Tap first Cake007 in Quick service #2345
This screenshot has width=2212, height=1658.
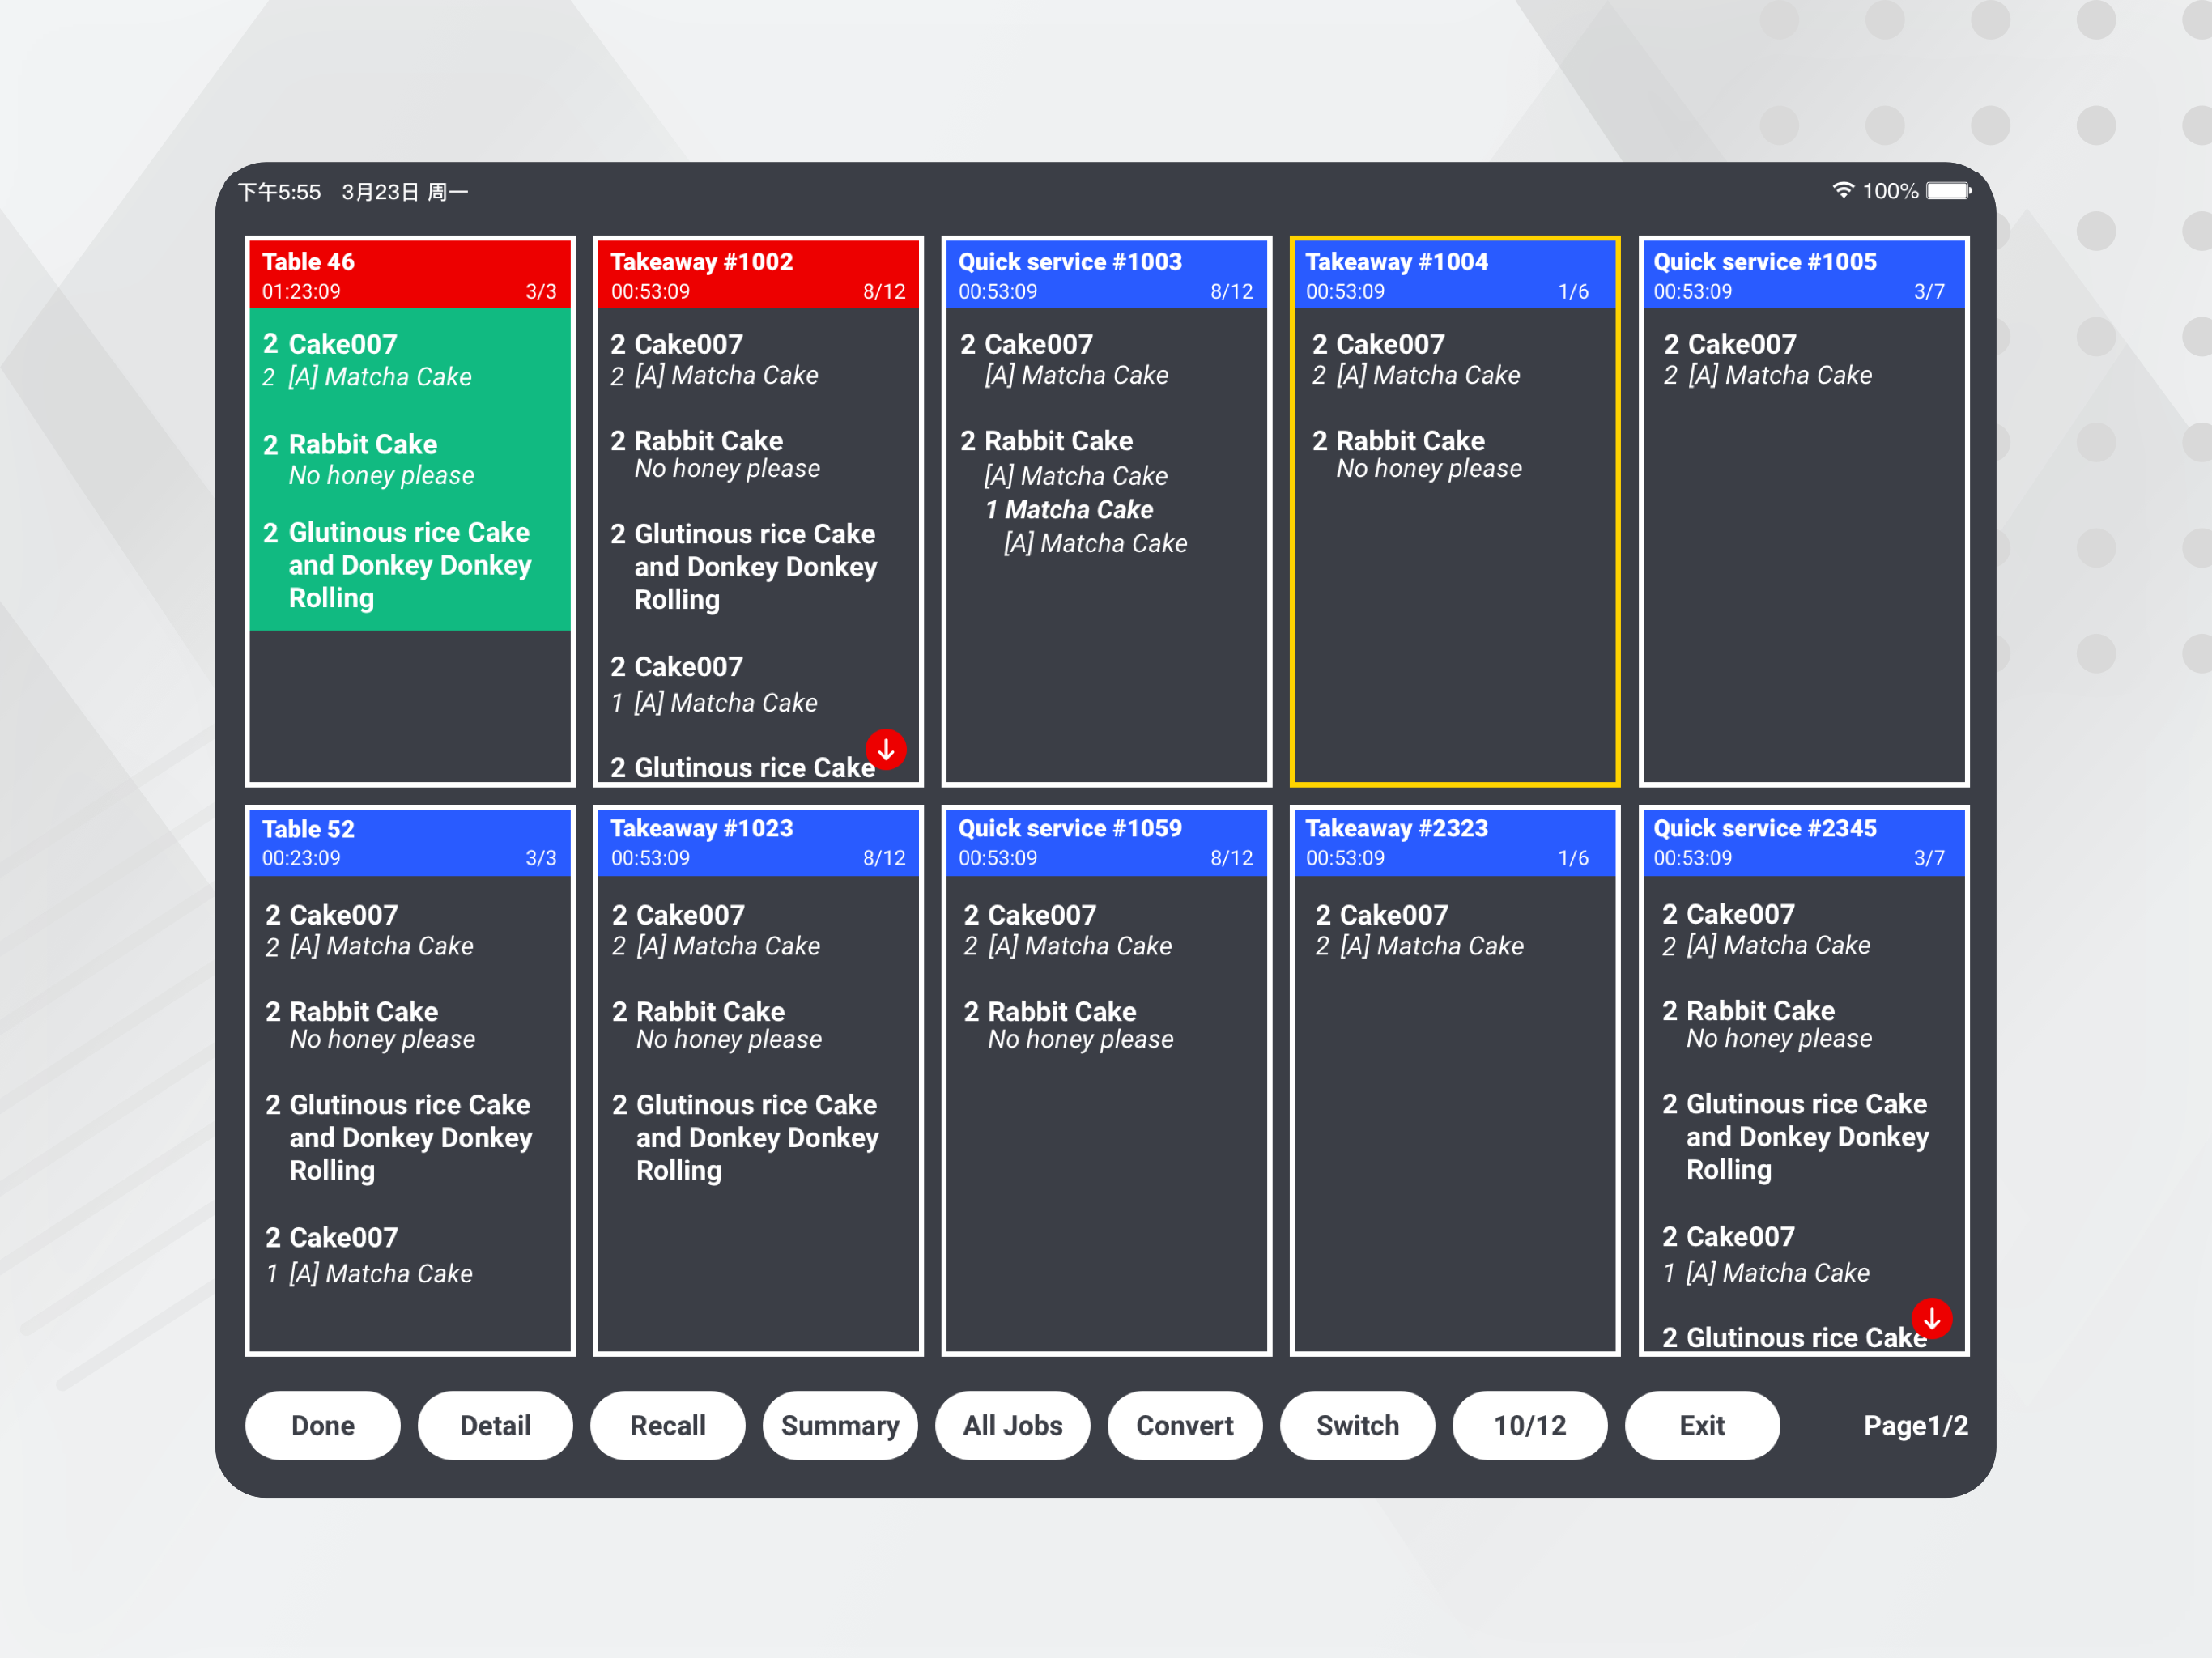(1729, 914)
